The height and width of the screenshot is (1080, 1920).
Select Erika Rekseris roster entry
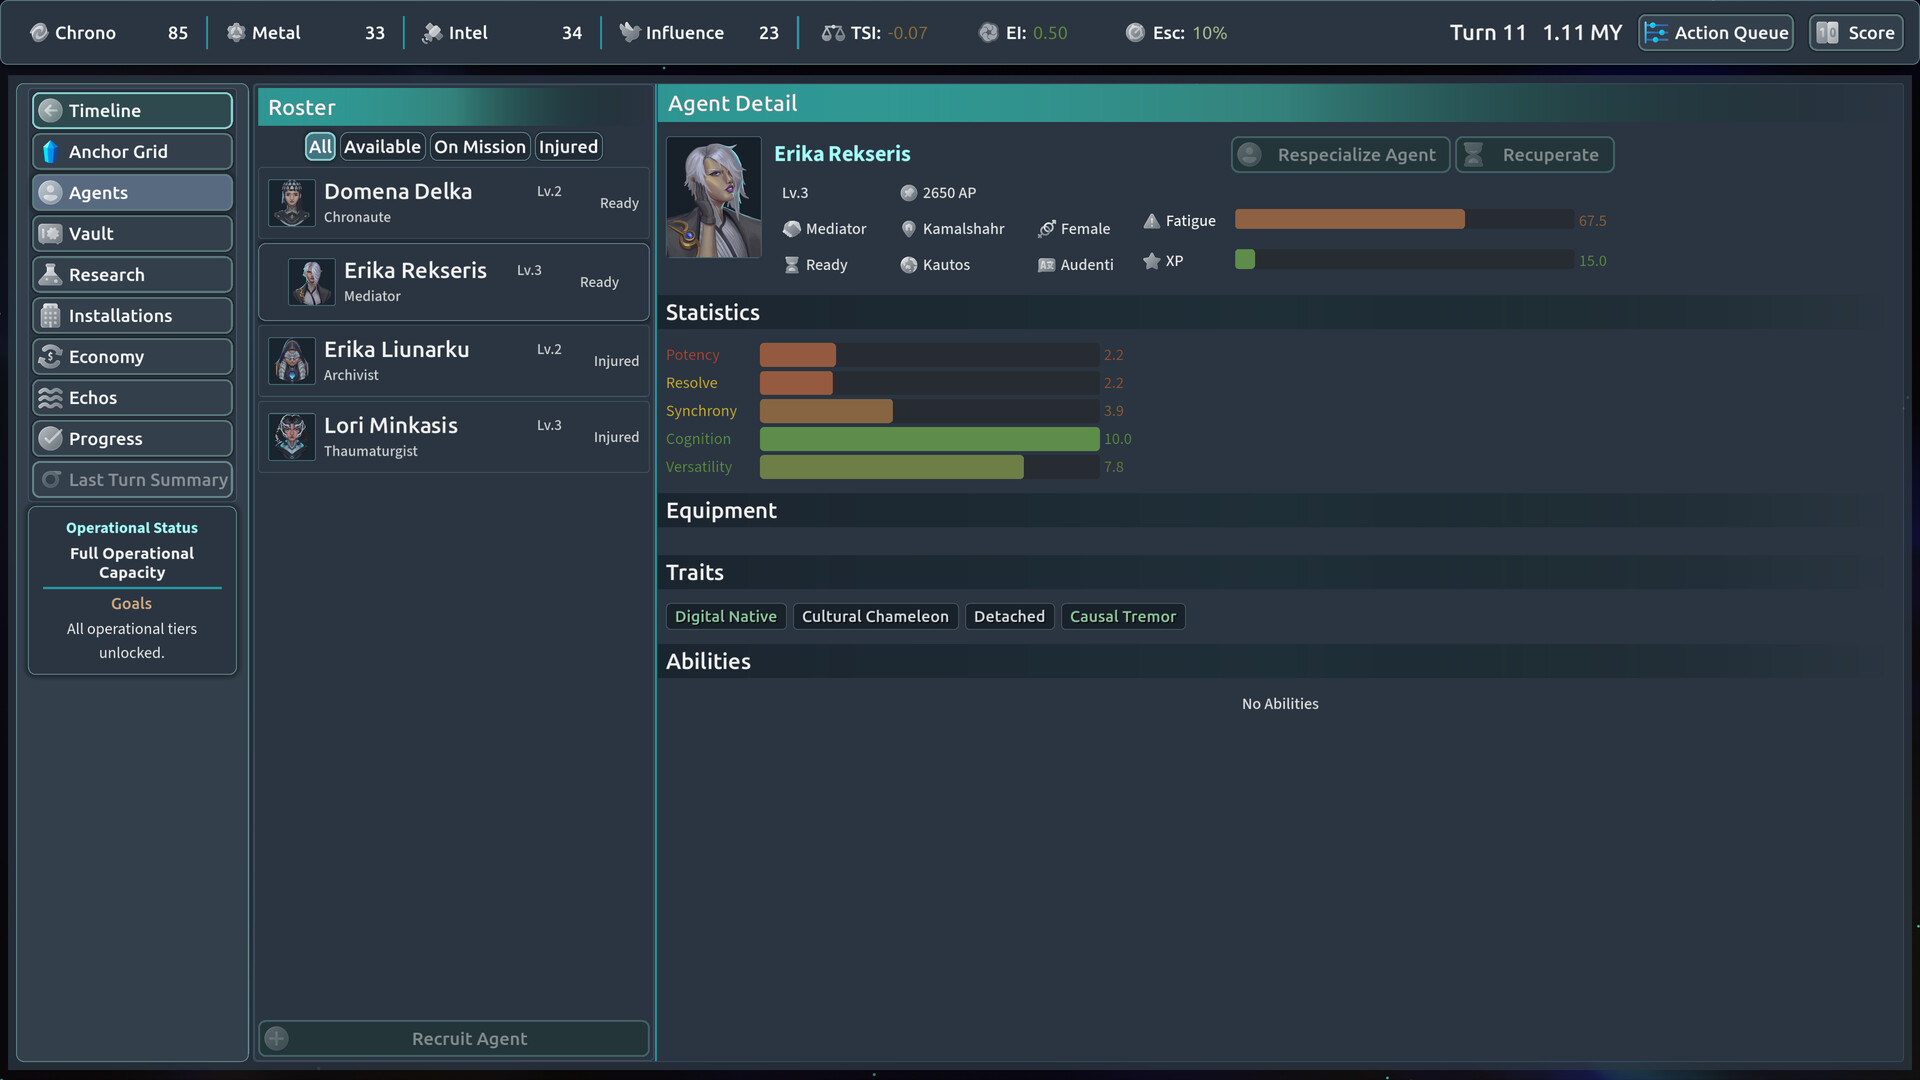click(x=454, y=282)
